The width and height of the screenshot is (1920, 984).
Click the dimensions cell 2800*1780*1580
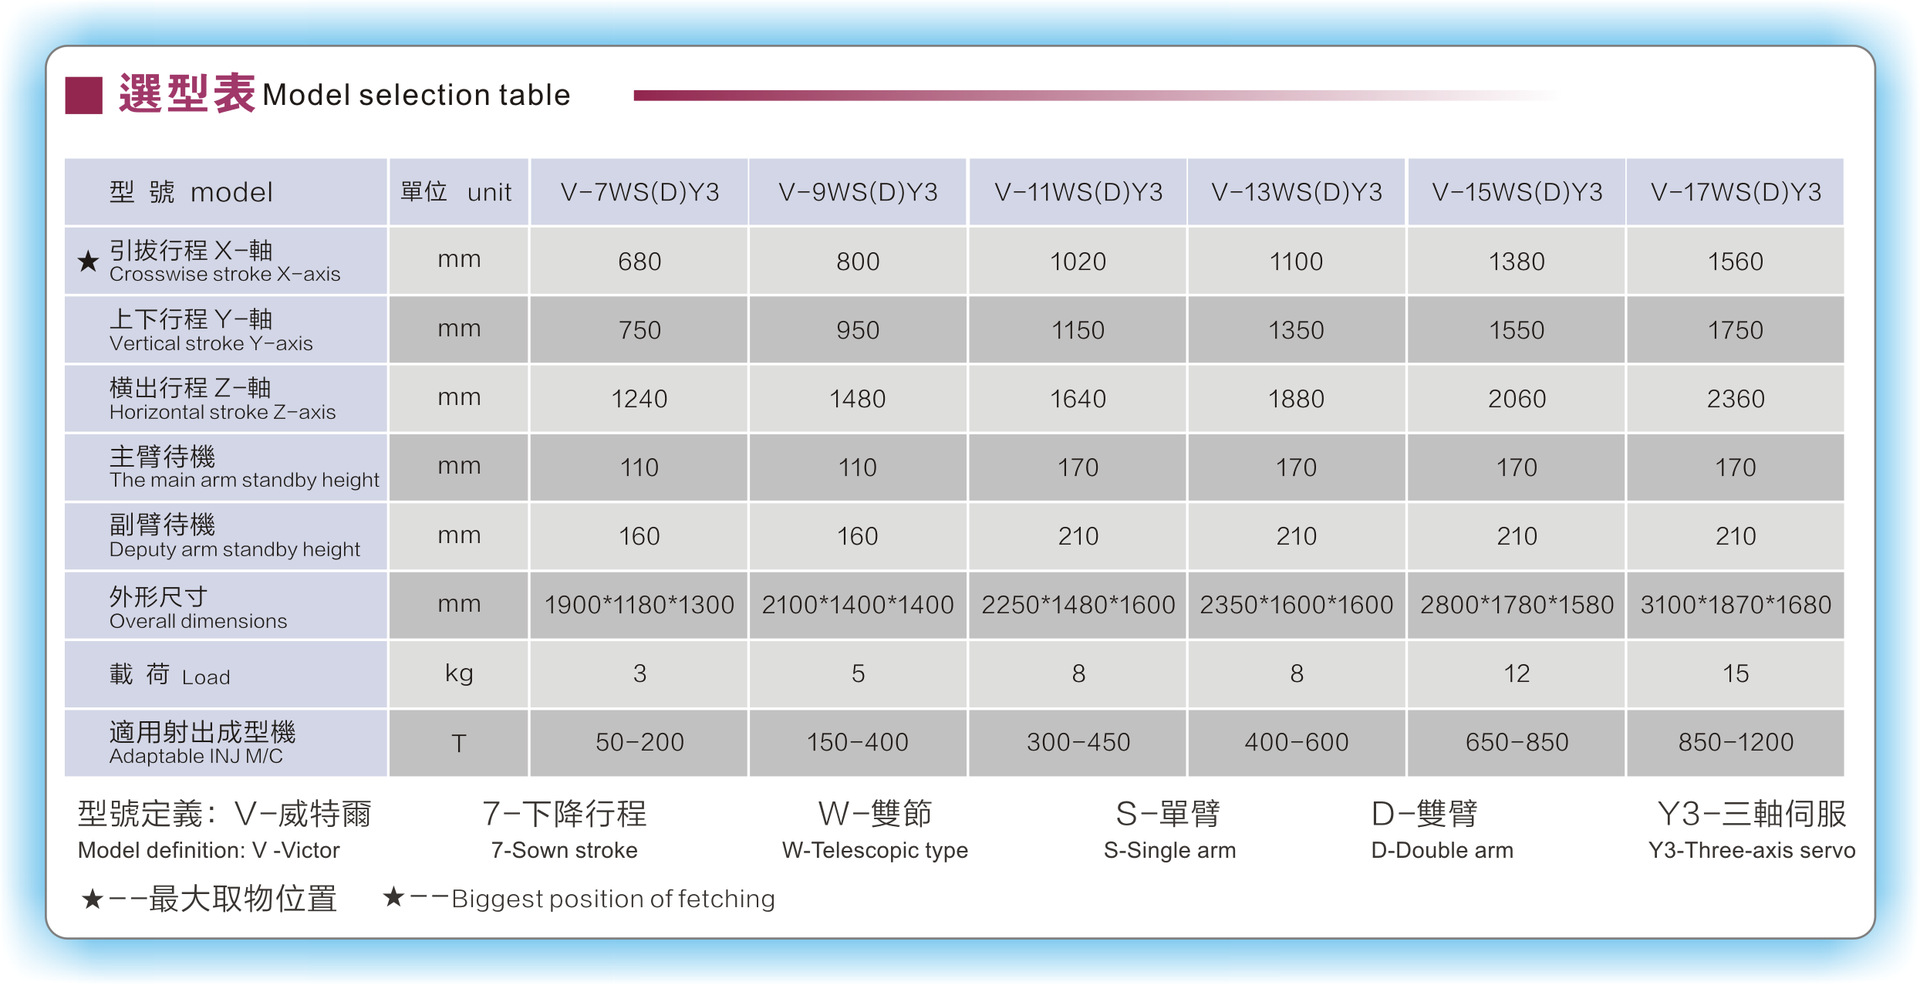[x=1517, y=605]
